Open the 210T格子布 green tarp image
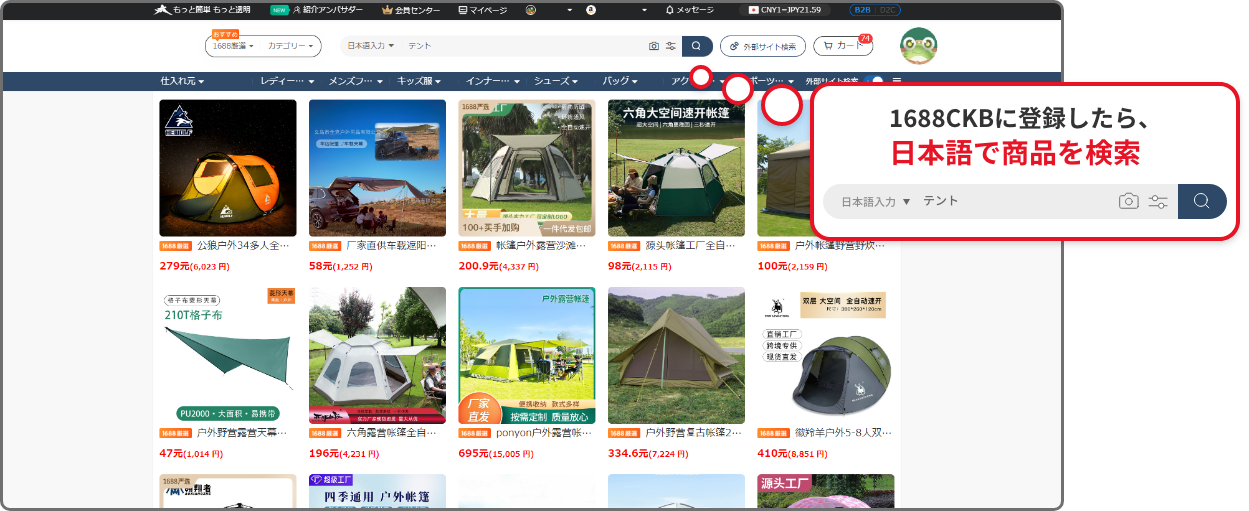This screenshot has width=1249, height=511. 228,355
